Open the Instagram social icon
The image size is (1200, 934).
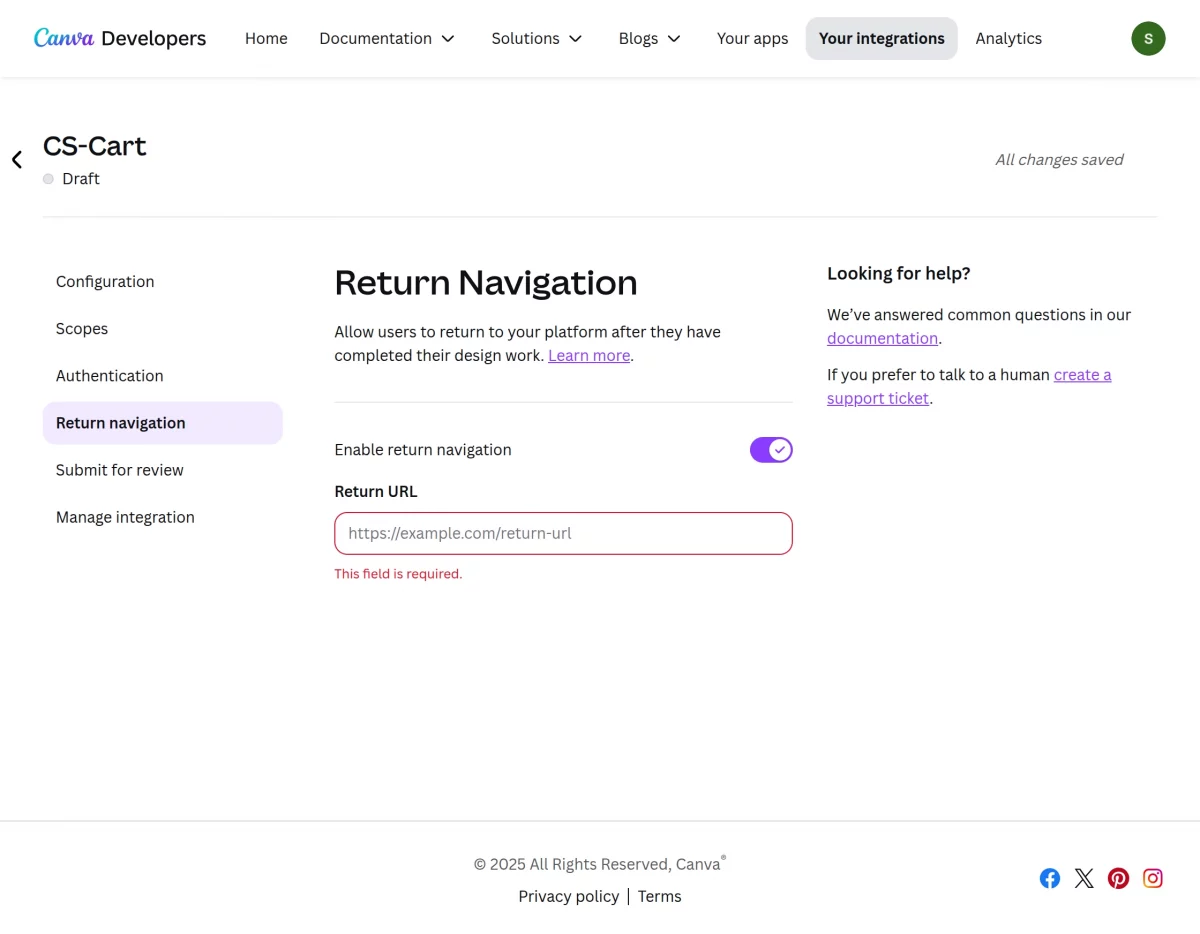coord(1153,878)
